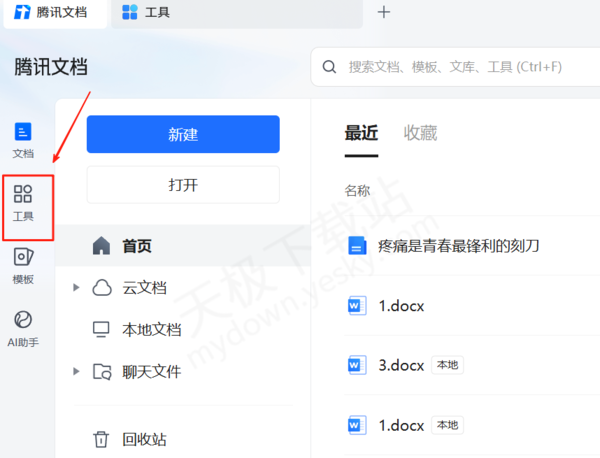
Task: Open file 疼痛是青春最锋利的刻刀
Action: coord(458,246)
